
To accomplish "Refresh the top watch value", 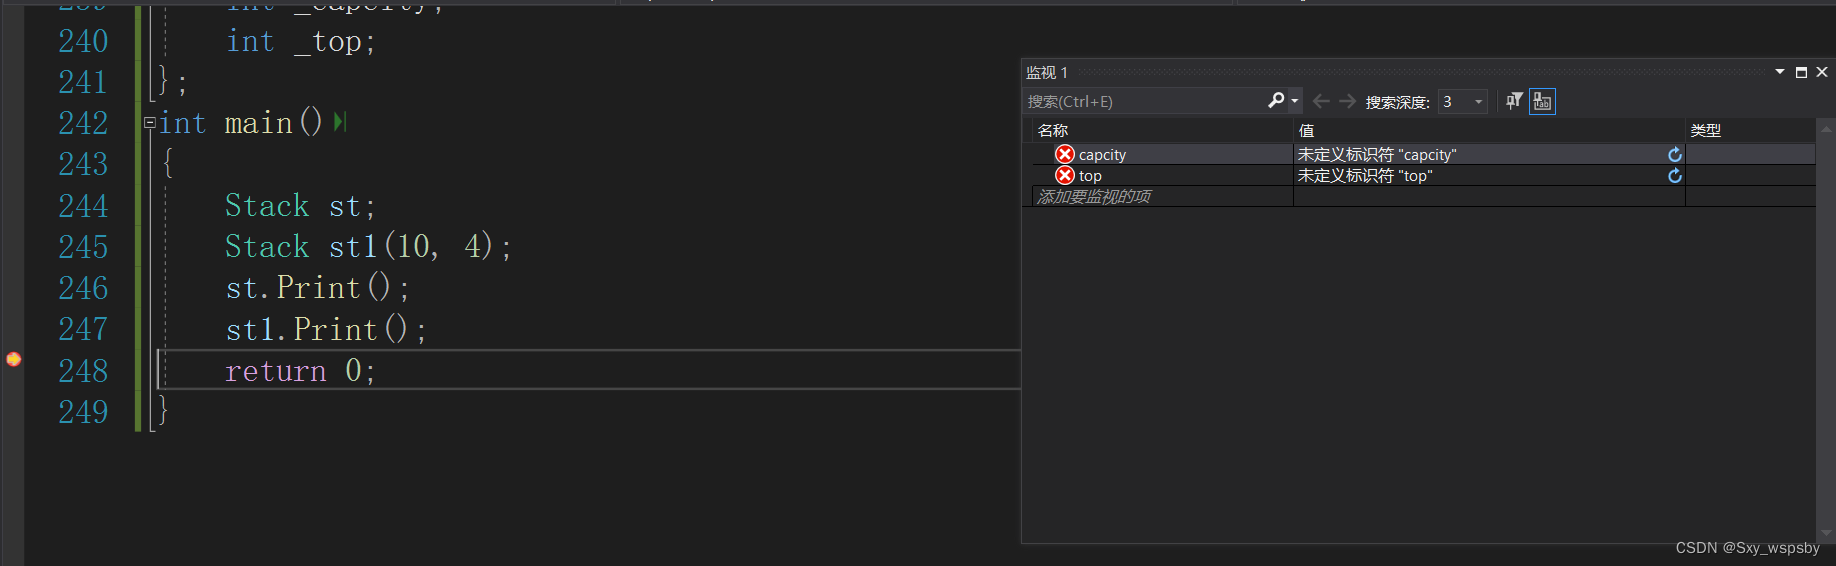I will point(1675,176).
